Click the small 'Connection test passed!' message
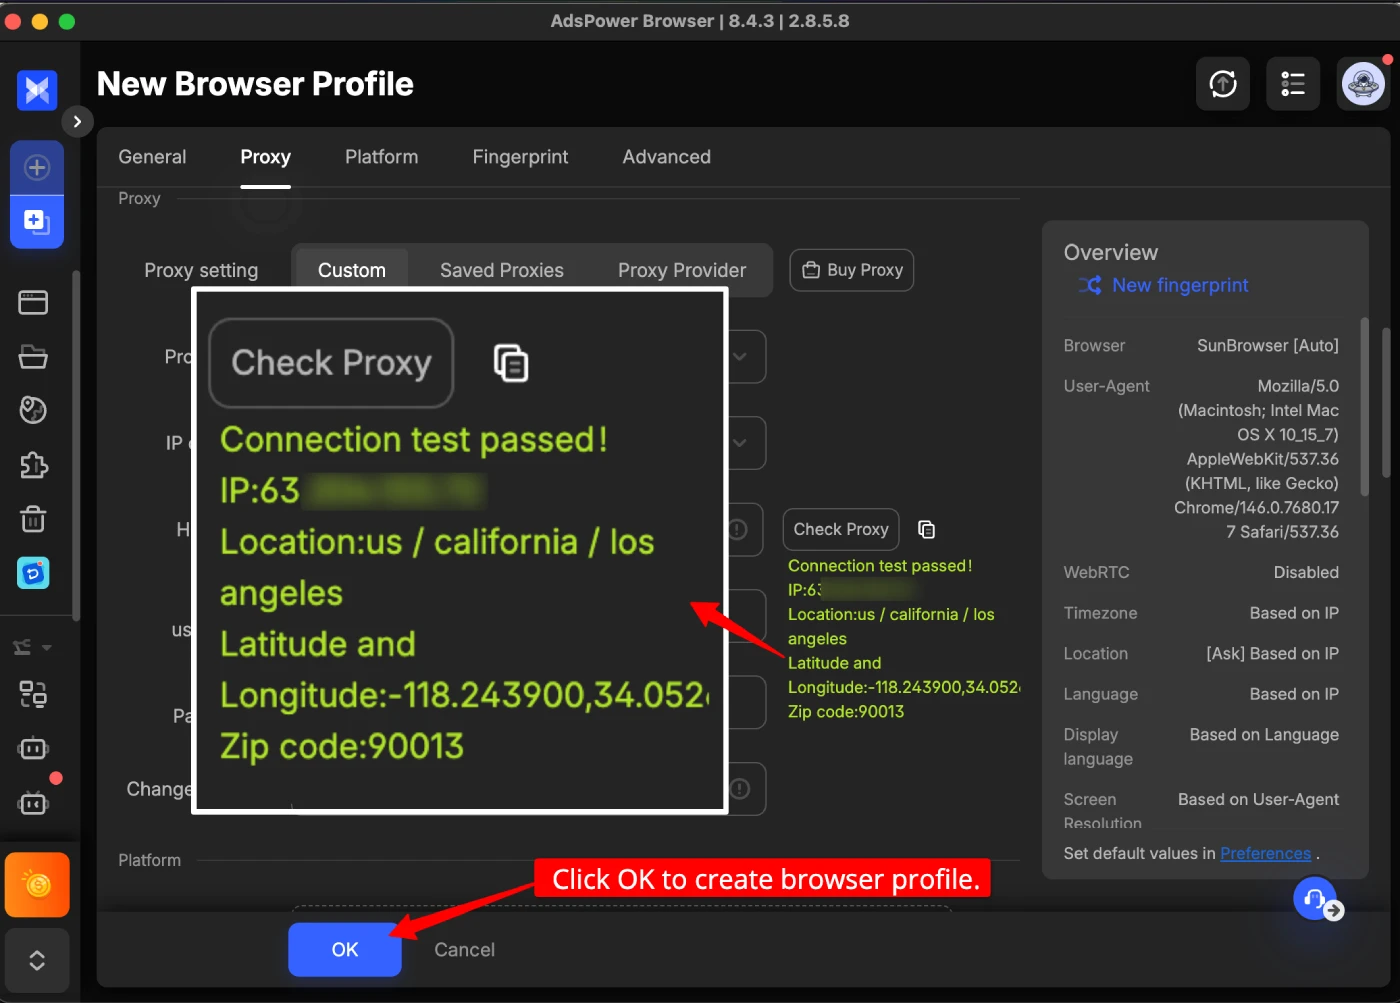The width and height of the screenshot is (1400, 1003). point(880,566)
